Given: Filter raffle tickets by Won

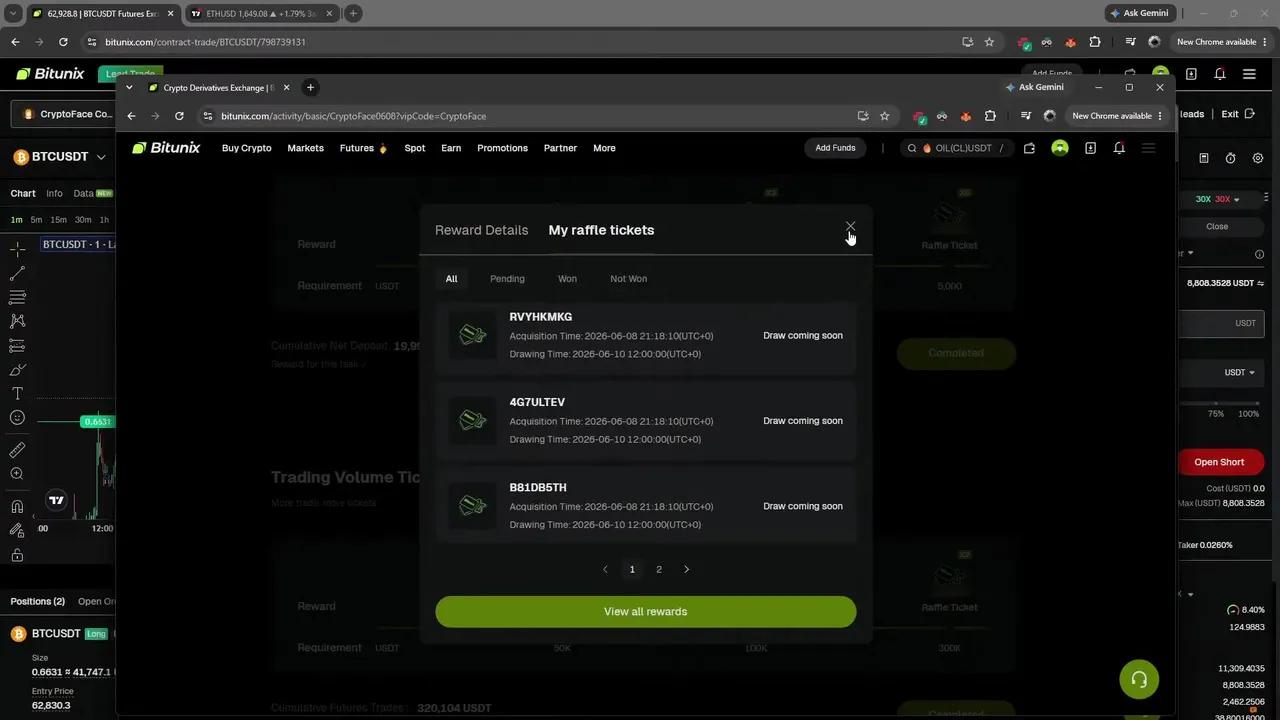Looking at the screenshot, I should [x=567, y=279].
